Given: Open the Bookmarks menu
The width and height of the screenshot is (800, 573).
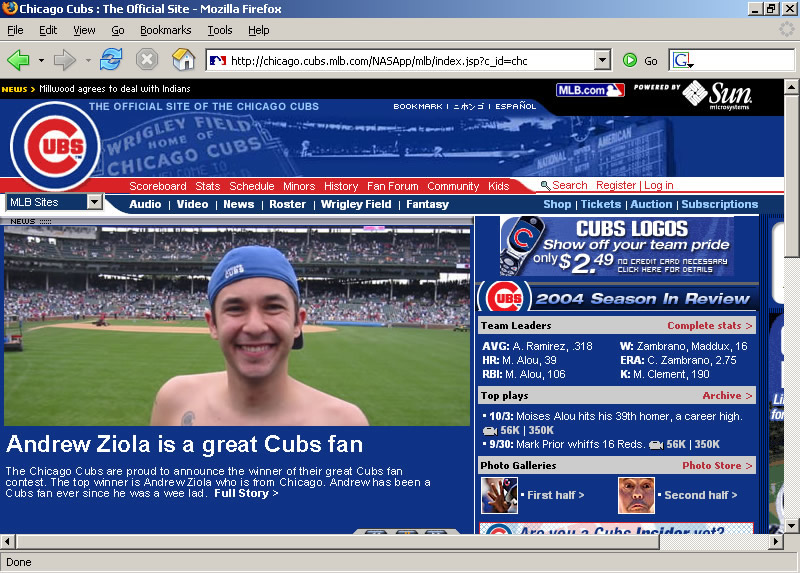Looking at the screenshot, I should 166,30.
